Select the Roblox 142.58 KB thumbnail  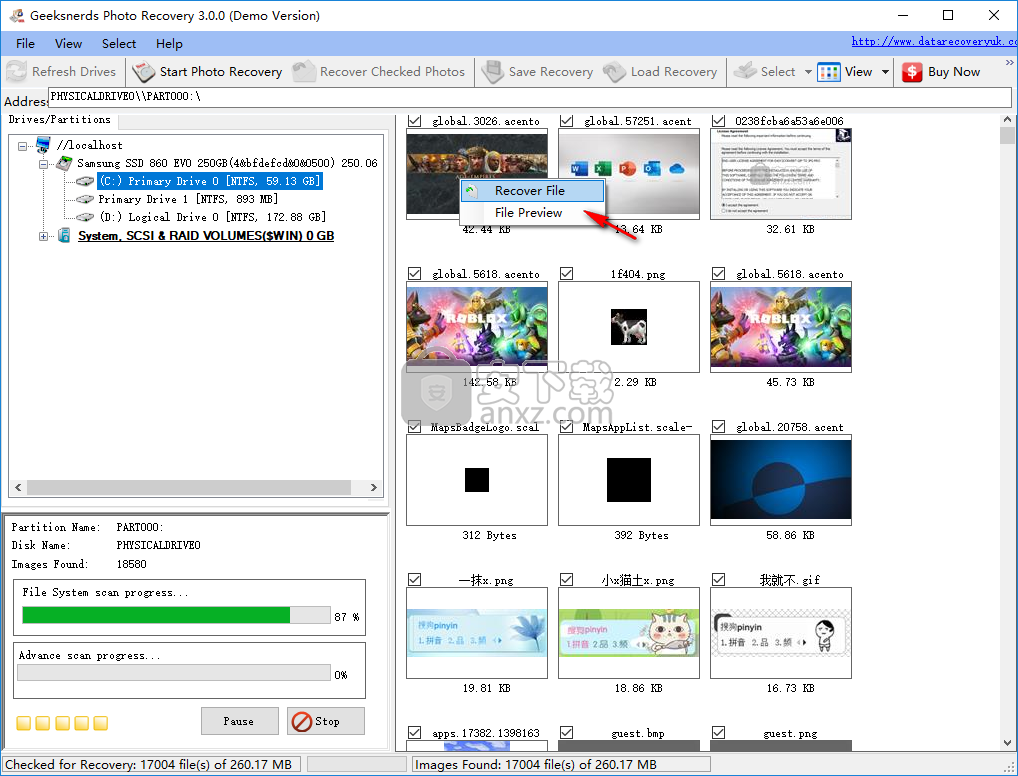pyautogui.click(x=477, y=327)
